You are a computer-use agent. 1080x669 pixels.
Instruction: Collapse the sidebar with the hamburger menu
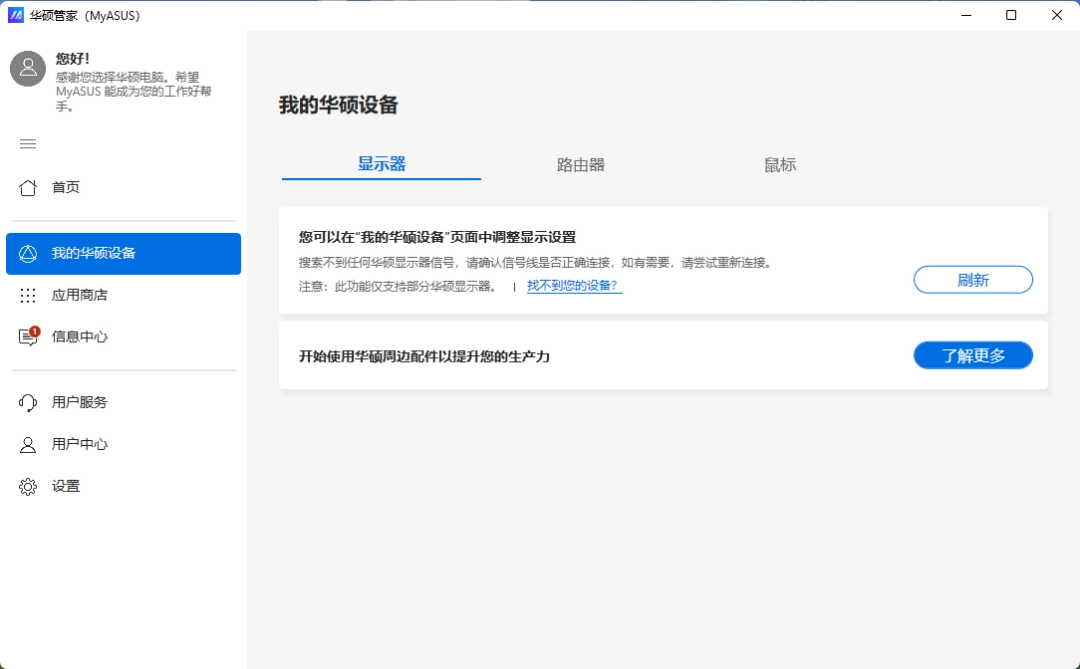pos(27,144)
